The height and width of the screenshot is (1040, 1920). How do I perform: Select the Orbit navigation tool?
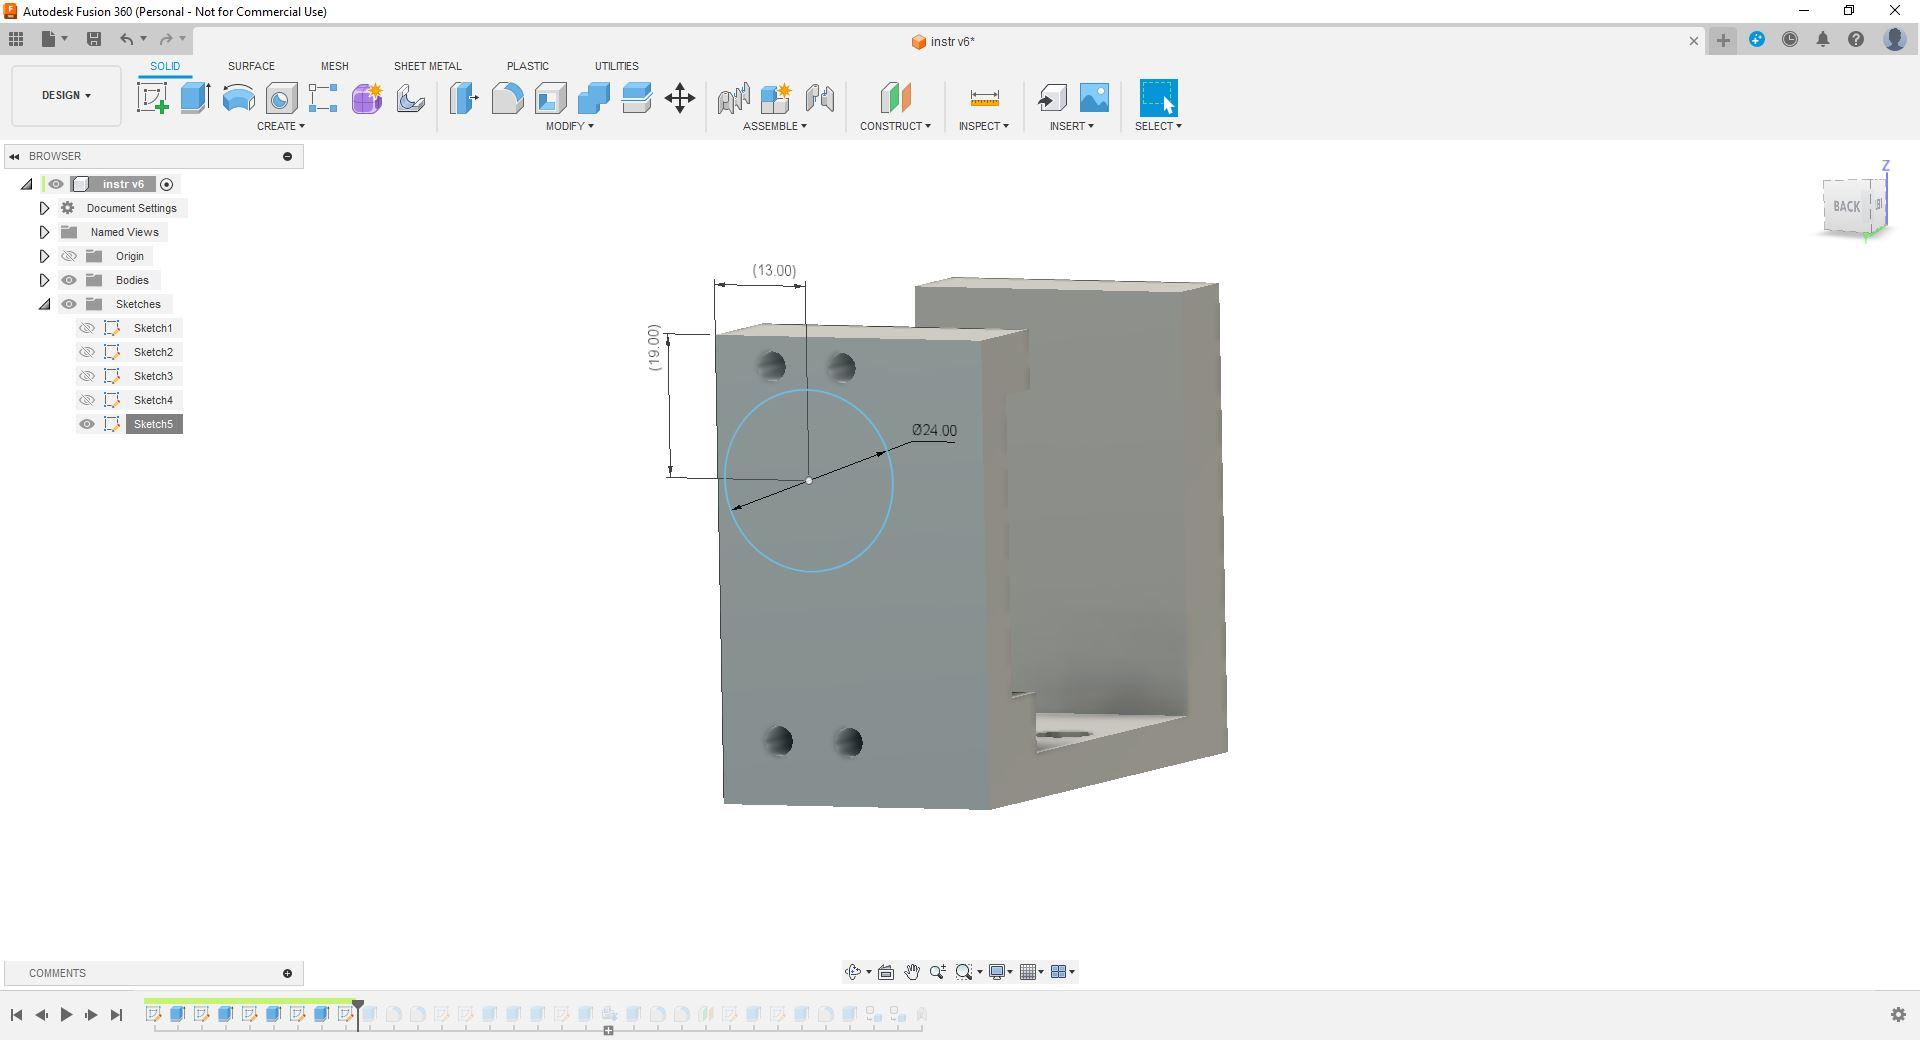pyautogui.click(x=853, y=972)
